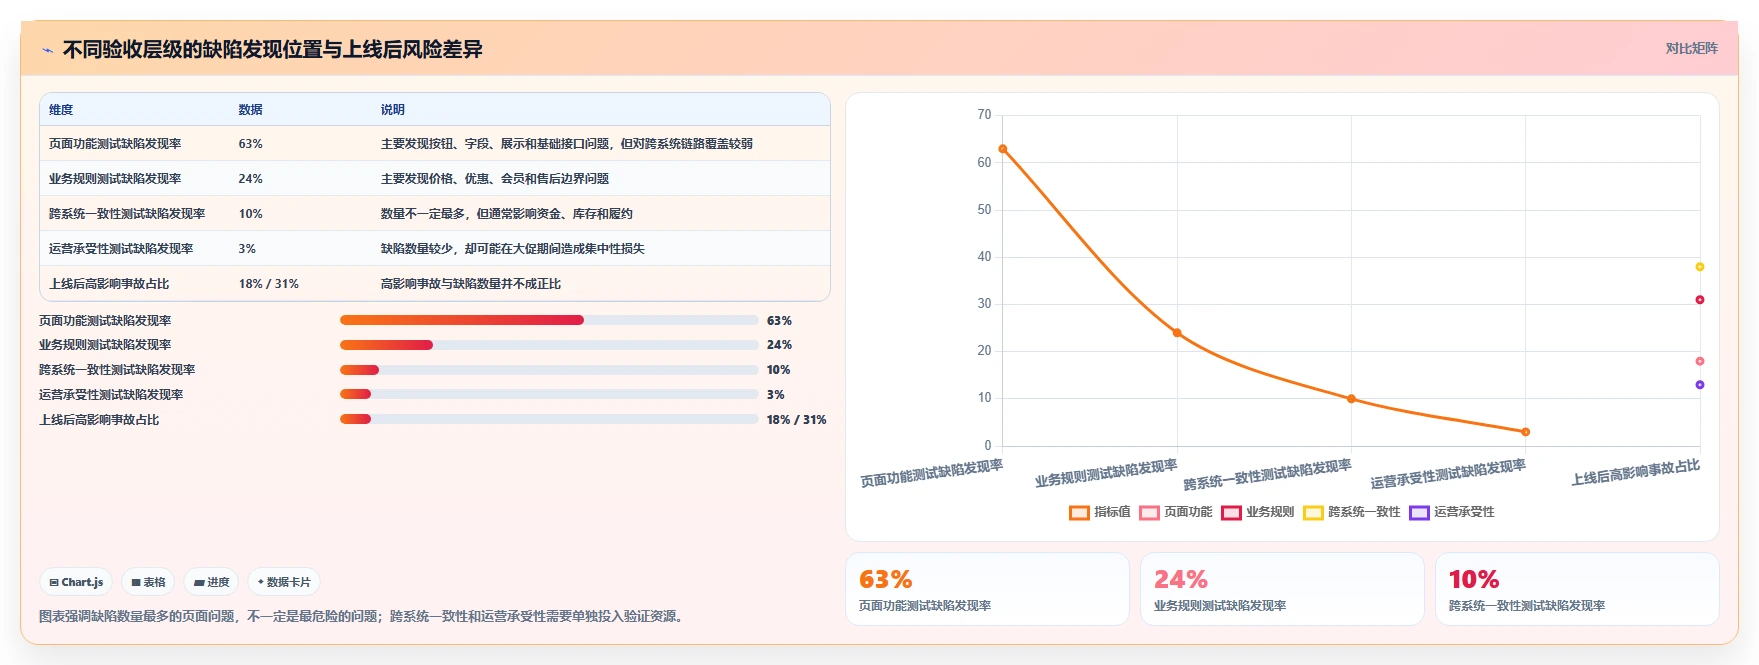Click the 10% progress bar for 跨系统一致性测试缺陷发现率
This screenshot has height=665, width=1759.
pyautogui.click(x=549, y=370)
